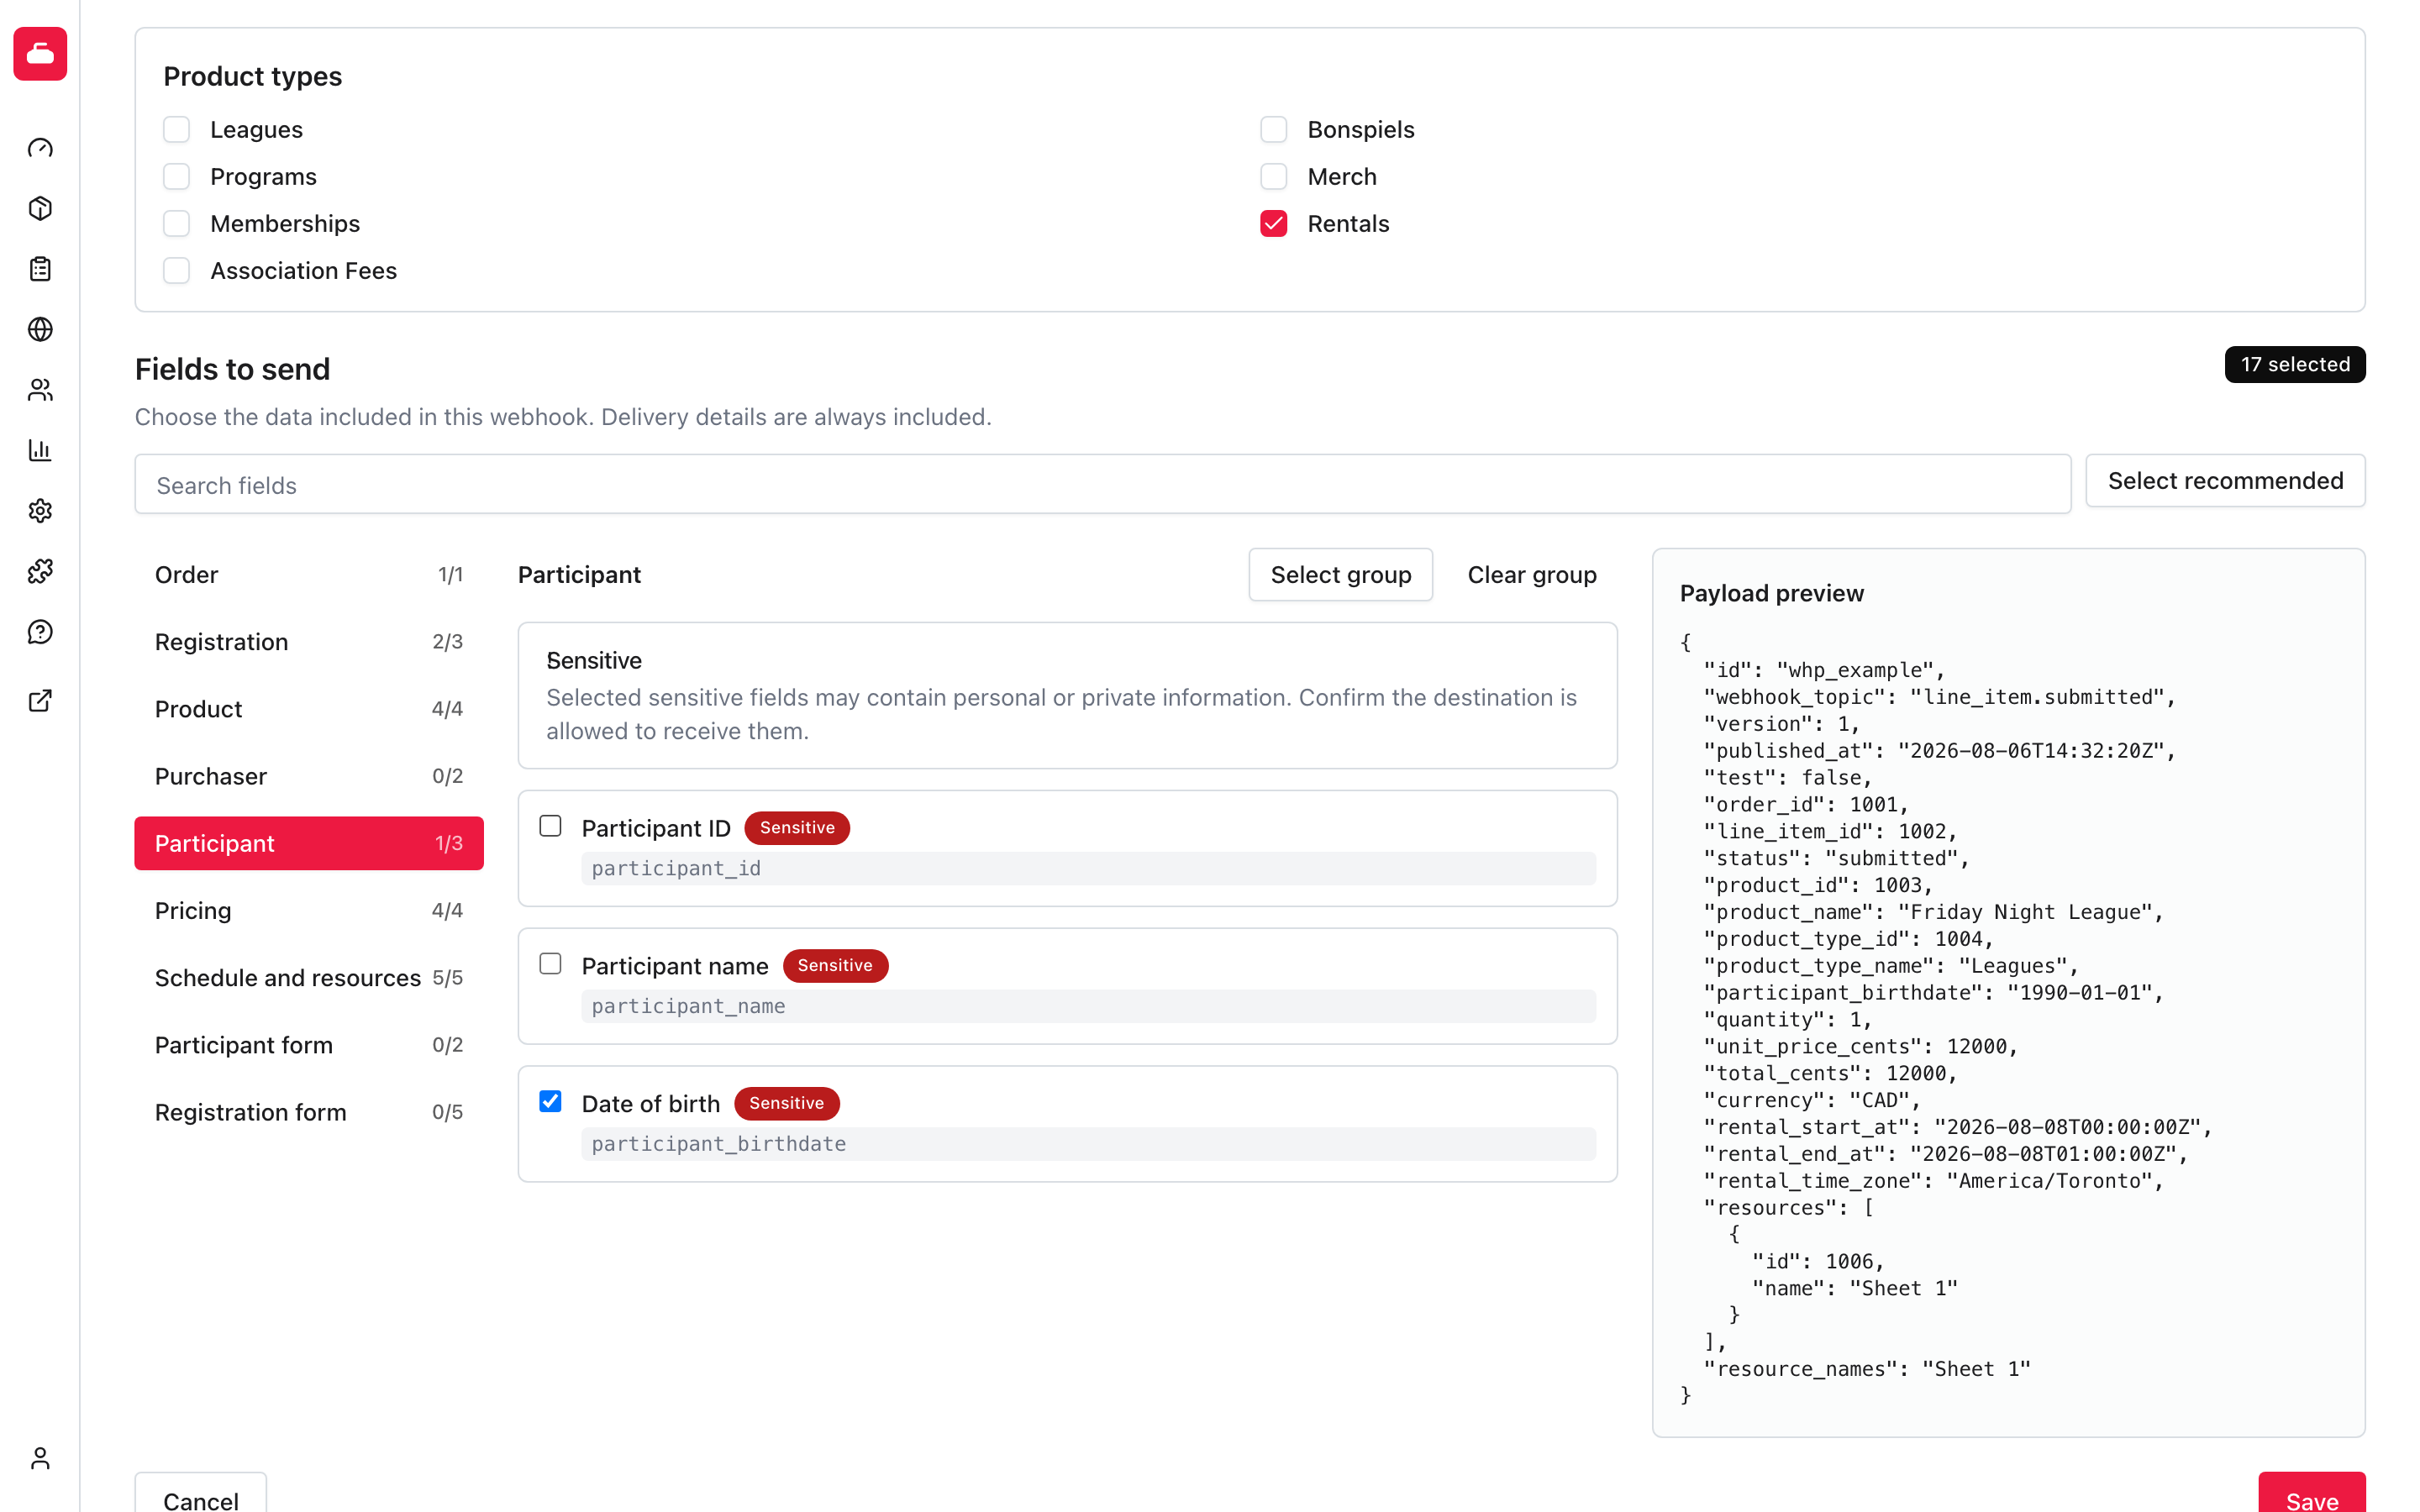This screenshot has width=2420, height=1512.
Task: Switch to the Product field group
Action: click(x=309, y=709)
